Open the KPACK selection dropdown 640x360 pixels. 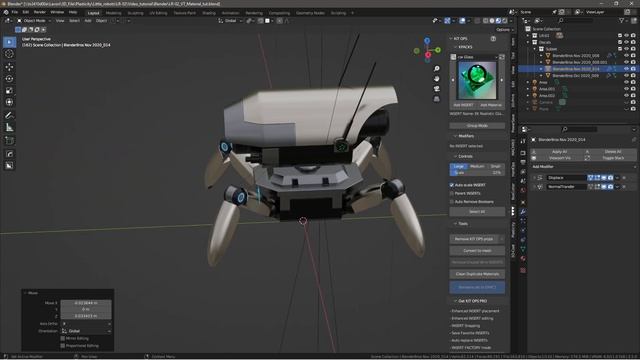(478, 57)
